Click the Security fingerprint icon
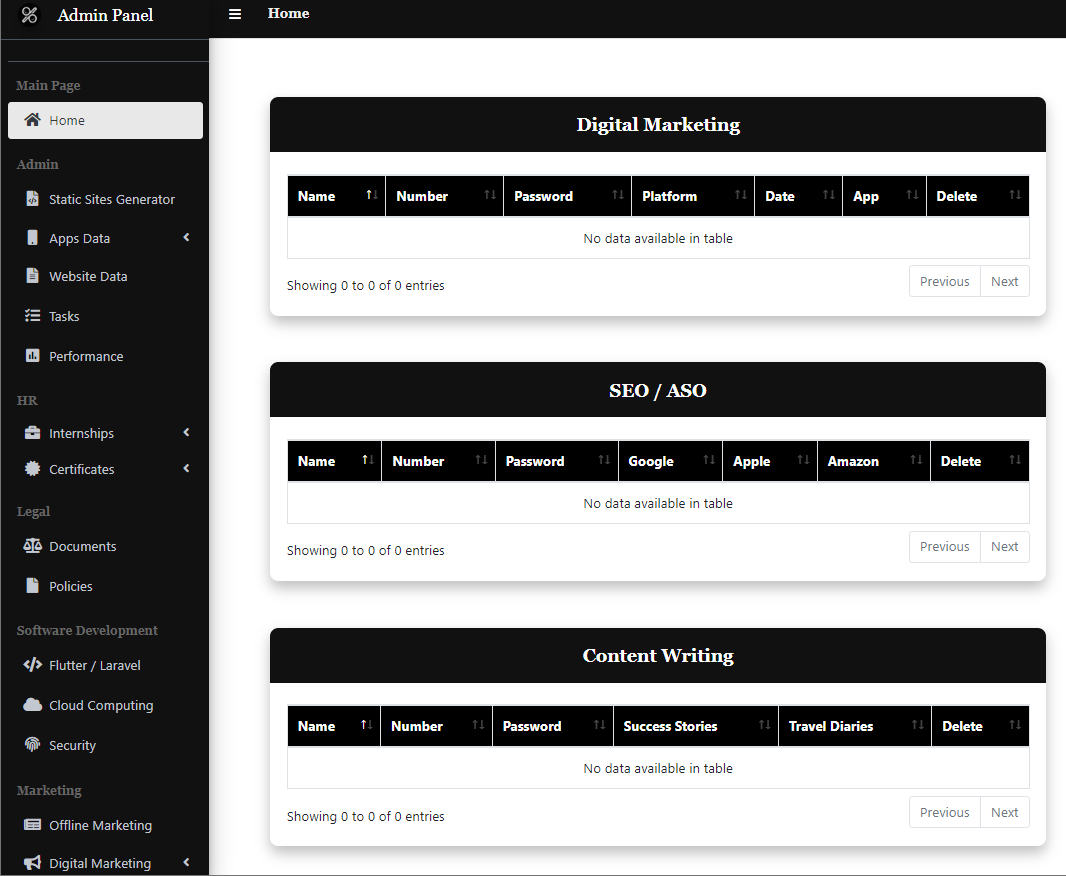This screenshot has height=876, width=1066. click(x=32, y=745)
